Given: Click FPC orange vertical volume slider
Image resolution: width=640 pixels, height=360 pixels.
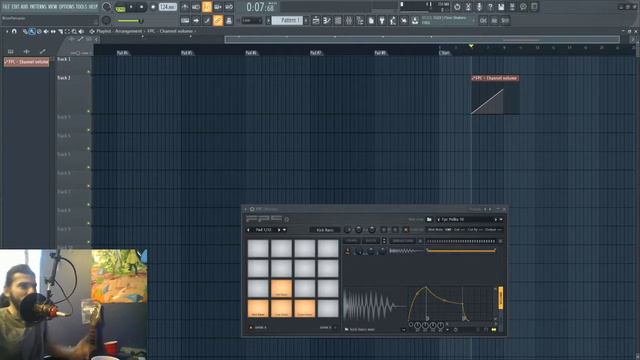Looking at the screenshot, I should point(501,298).
